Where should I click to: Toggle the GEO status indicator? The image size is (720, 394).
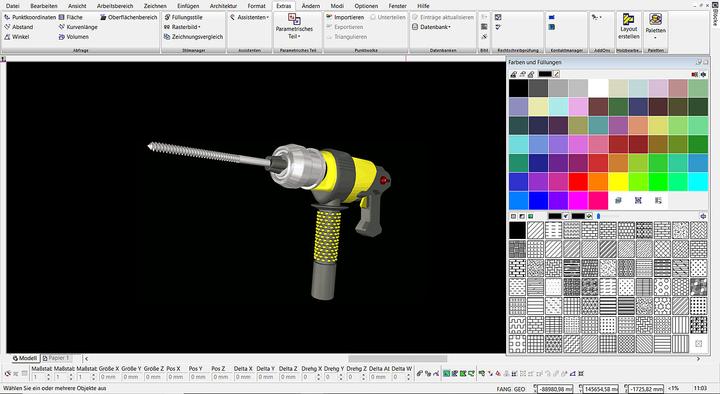click(x=519, y=389)
